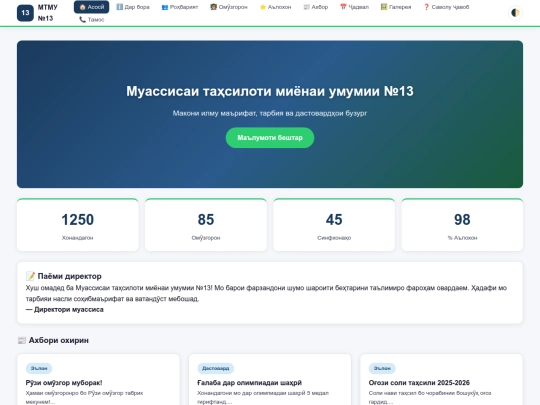Switch to the Аълохон tab

275,7
